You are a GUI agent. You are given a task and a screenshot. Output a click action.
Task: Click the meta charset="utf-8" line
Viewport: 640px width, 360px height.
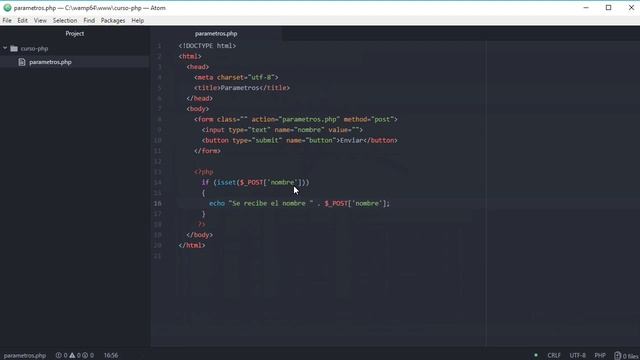click(x=236, y=77)
